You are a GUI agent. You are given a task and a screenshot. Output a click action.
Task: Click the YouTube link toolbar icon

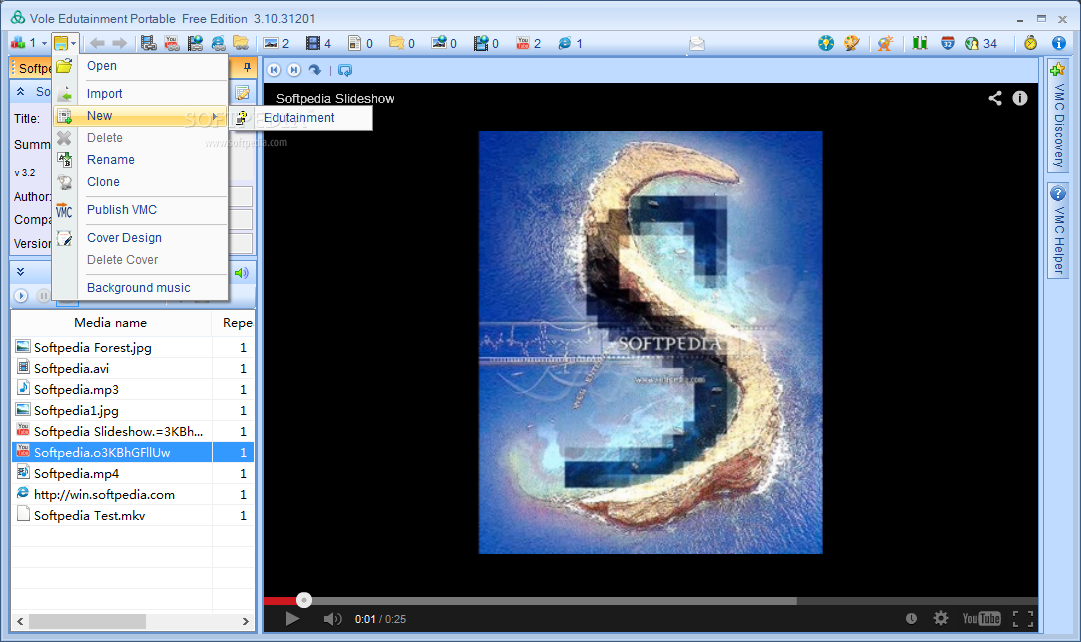tap(172, 43)
